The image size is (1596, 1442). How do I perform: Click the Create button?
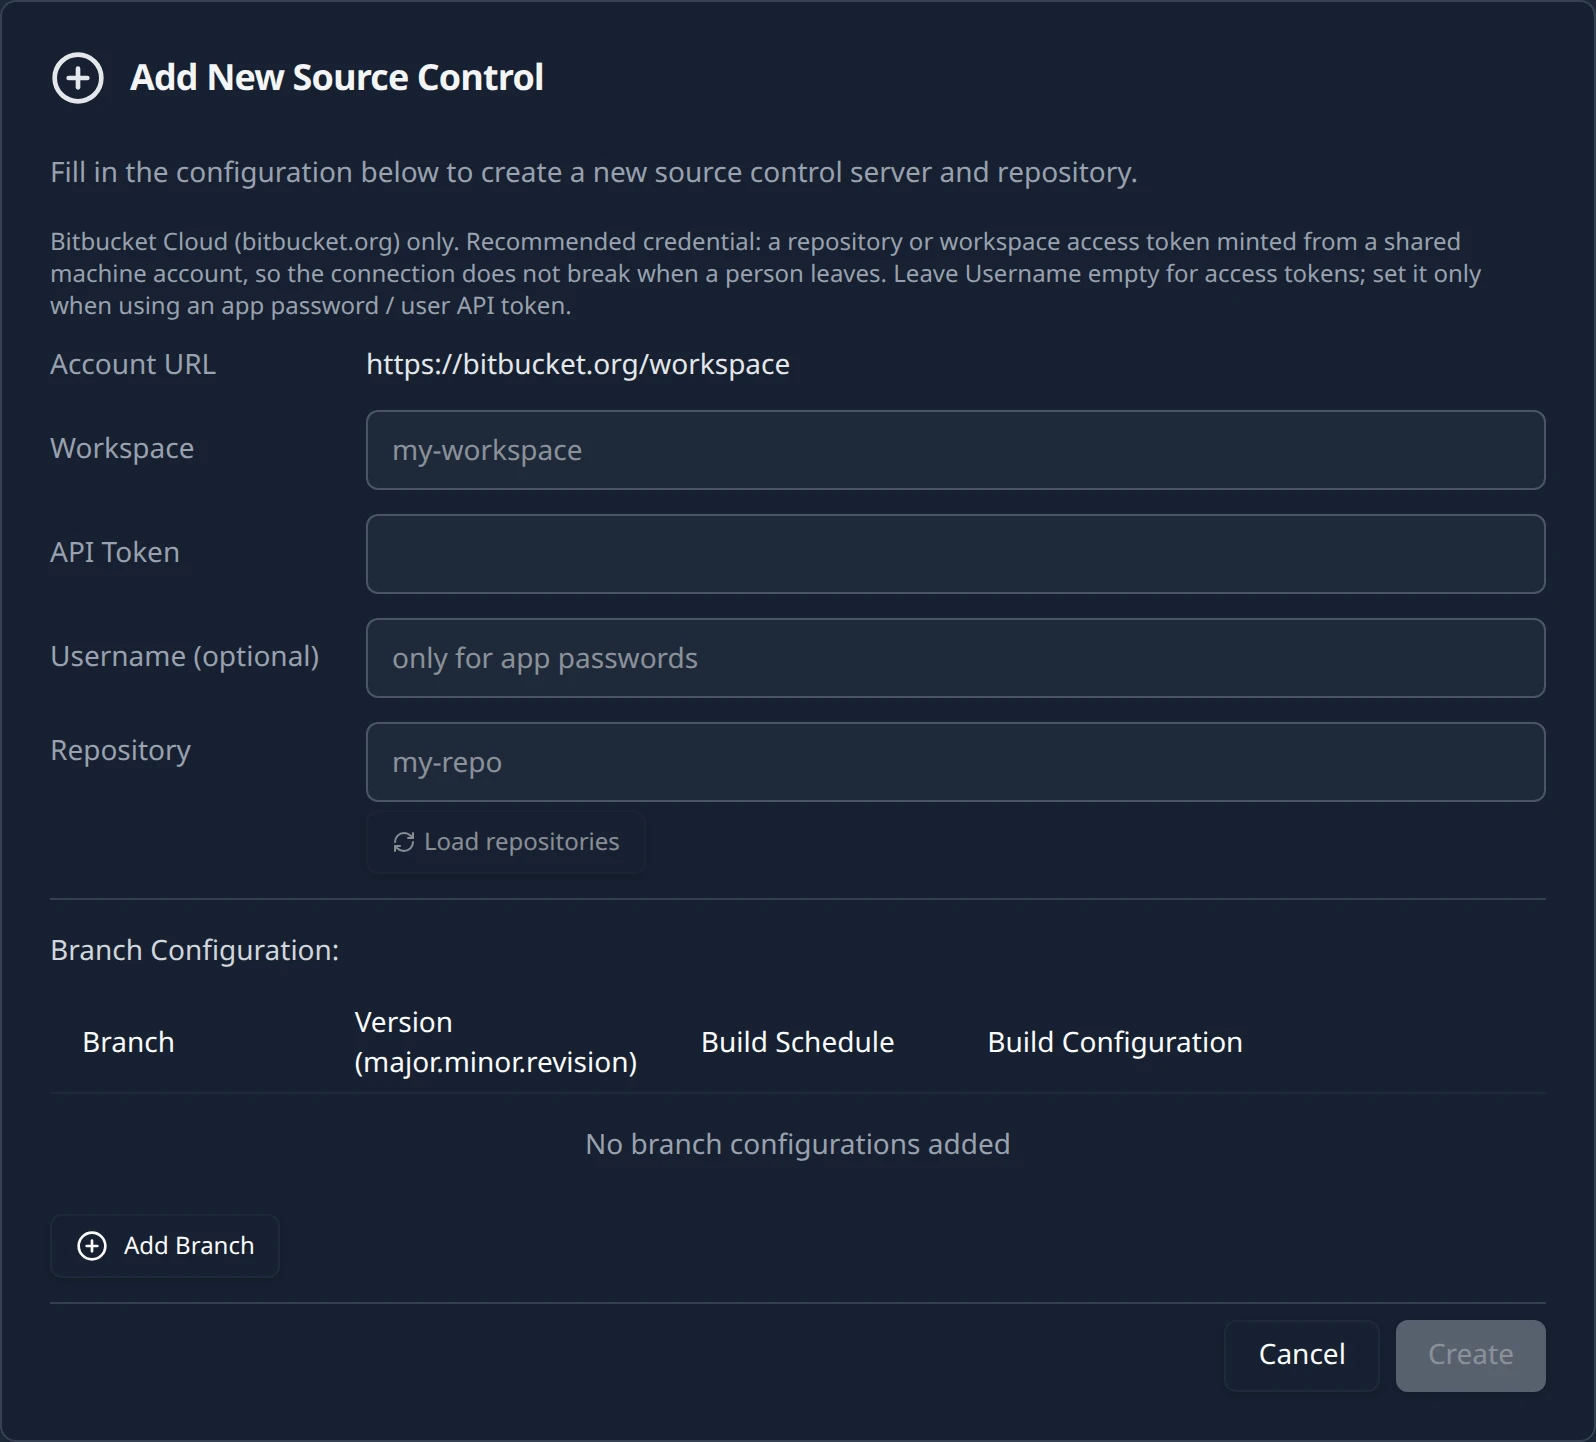[1470, 1355]
